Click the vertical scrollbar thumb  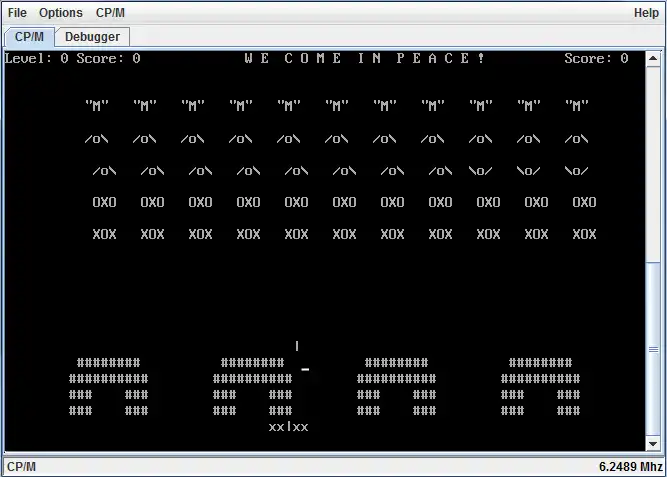653,349
